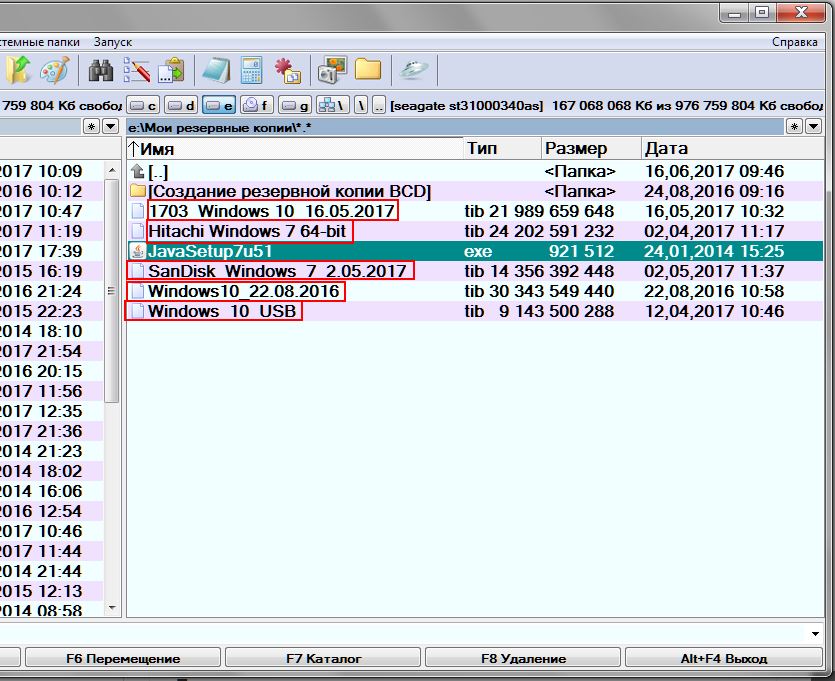Click the file icon of 1703_Windows 10_16.05.2017
The width and height of the screenshot is (835, 681).
pos(137,211)
